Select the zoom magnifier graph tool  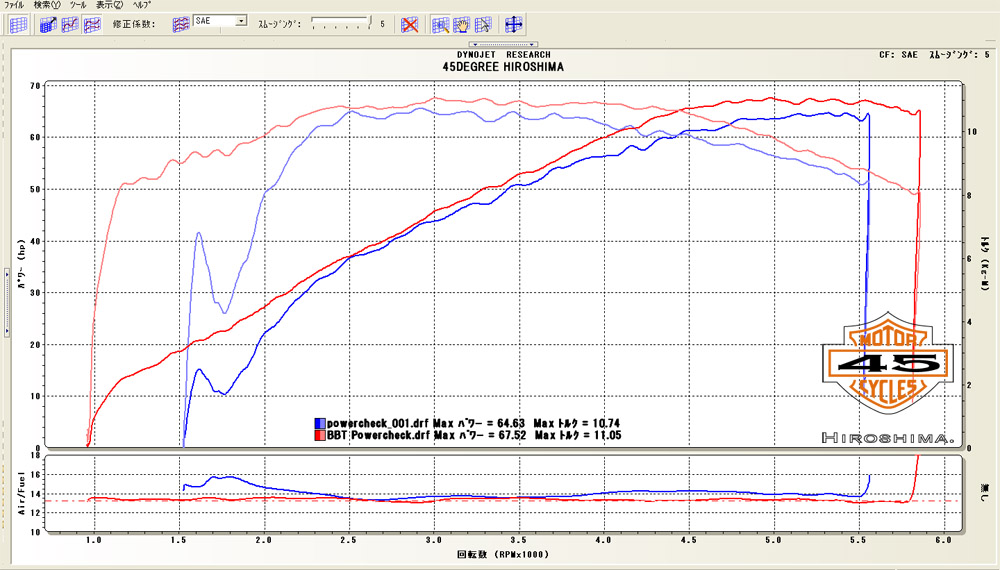(x=440, y=24)
